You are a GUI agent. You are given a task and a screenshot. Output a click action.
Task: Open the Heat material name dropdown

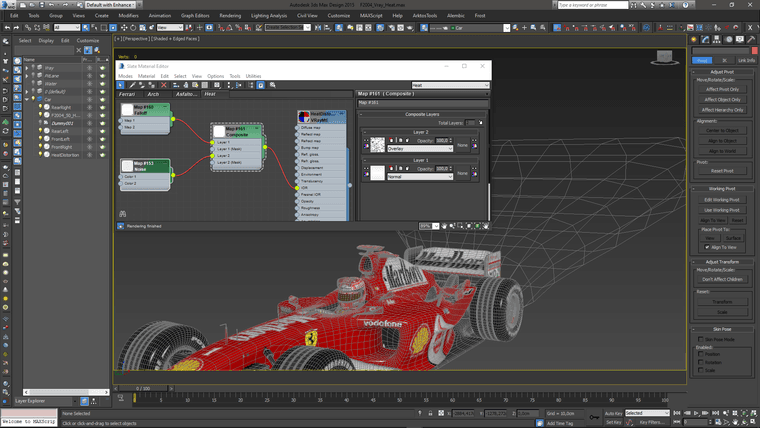click(450, 85)
